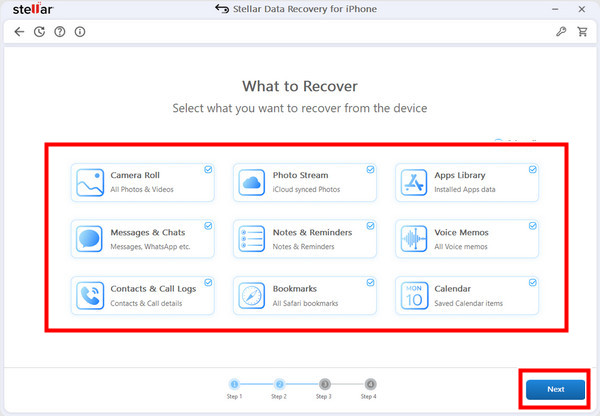Uncheck the Camera Roll checkbox

pyautogui.click(x=208, y=170)
